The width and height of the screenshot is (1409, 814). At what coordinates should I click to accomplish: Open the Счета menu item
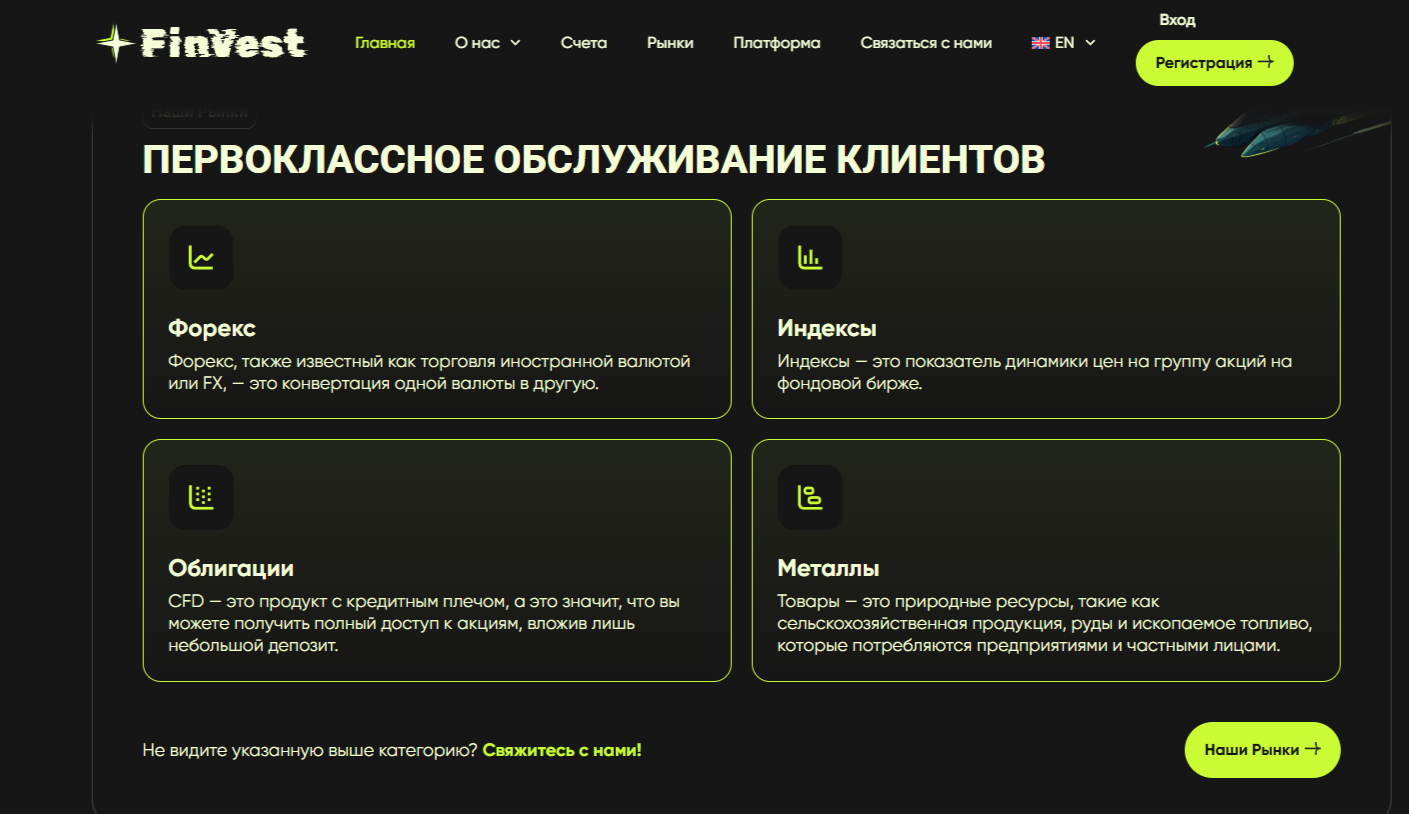[x=584, y=43]
